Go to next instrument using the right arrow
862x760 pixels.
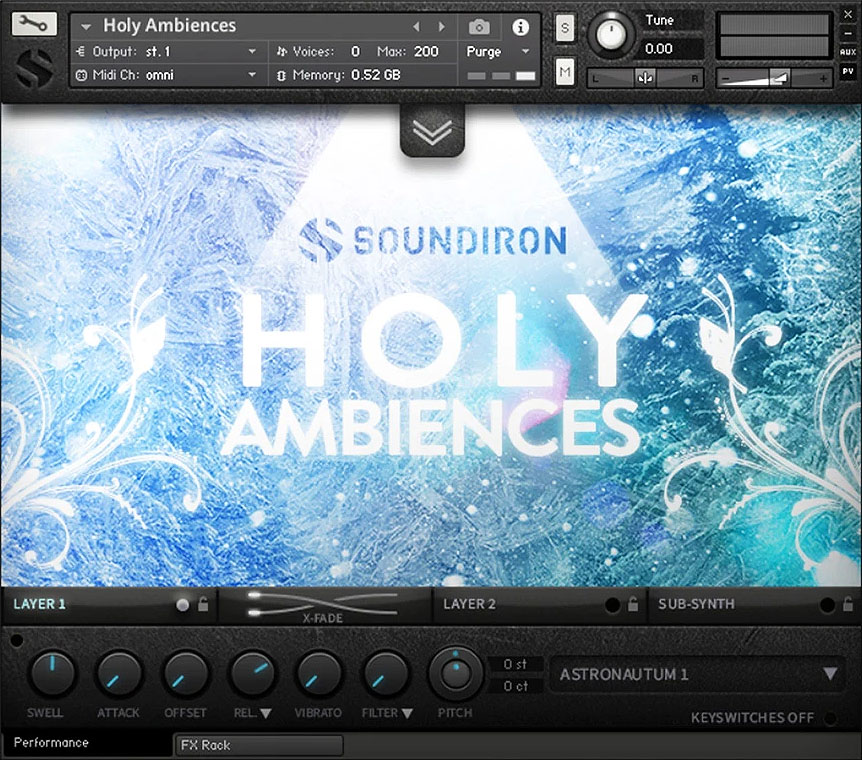click(x=441, y=26)
